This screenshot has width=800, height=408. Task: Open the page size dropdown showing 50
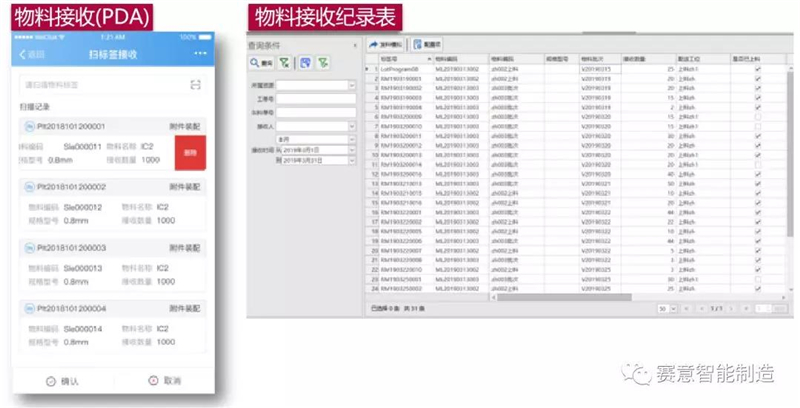pyautogui.click(x=663, y=308)
